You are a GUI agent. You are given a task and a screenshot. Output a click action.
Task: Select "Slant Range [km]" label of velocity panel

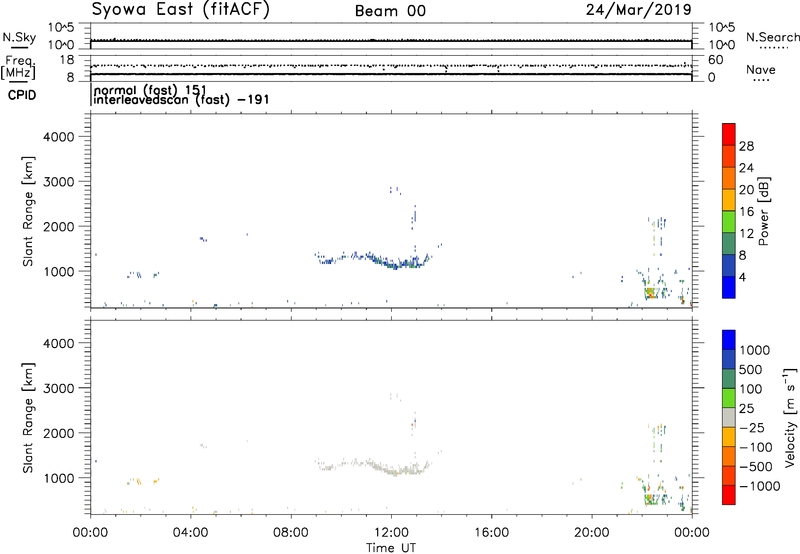pyautogui.click(x=28, y=418)
